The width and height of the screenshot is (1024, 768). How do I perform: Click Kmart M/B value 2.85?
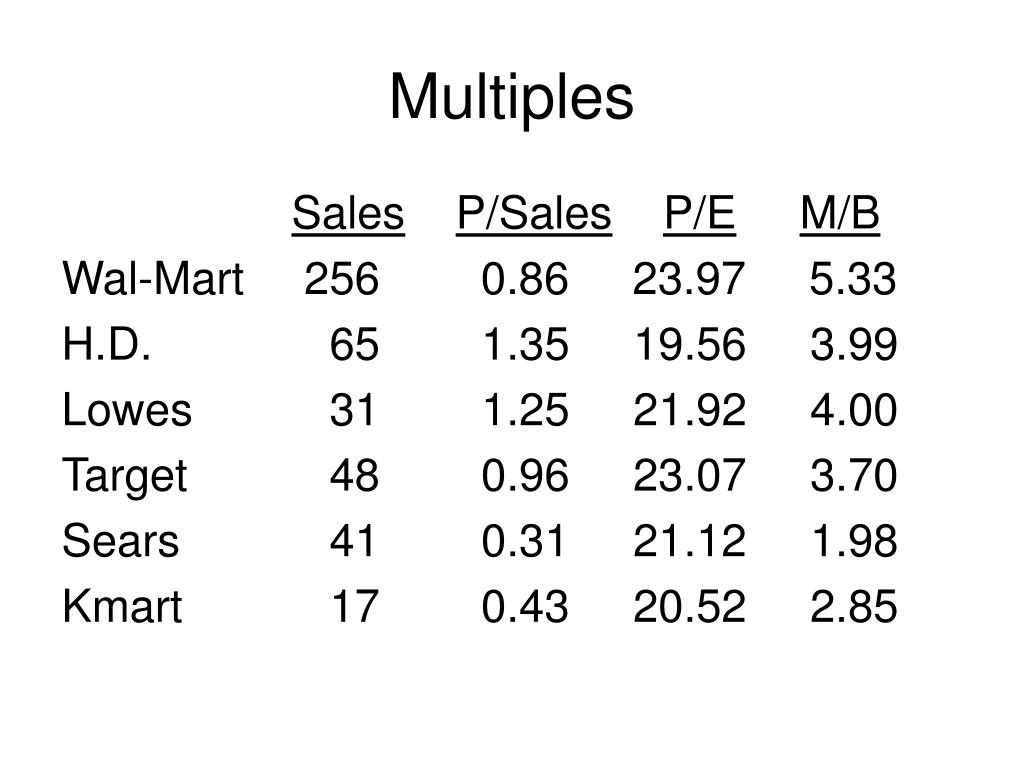(x=854, y=606)
